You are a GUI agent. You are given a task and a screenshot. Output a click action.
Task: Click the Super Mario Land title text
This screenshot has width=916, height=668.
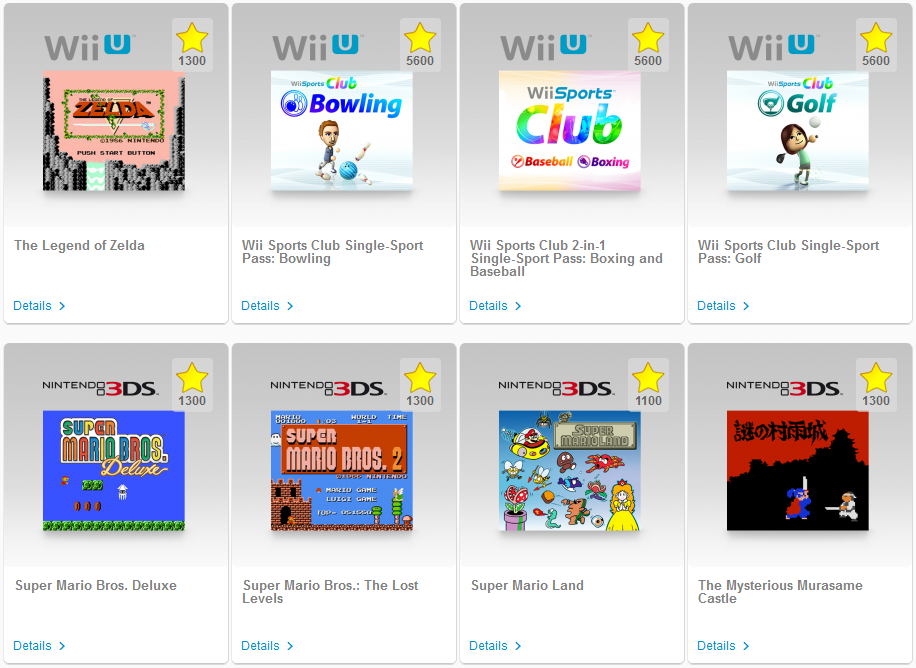click(528, 586)
